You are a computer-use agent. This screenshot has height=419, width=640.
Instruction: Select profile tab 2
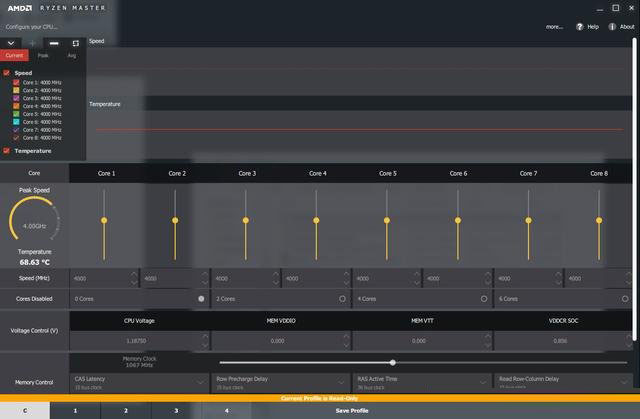click(126, 411)
